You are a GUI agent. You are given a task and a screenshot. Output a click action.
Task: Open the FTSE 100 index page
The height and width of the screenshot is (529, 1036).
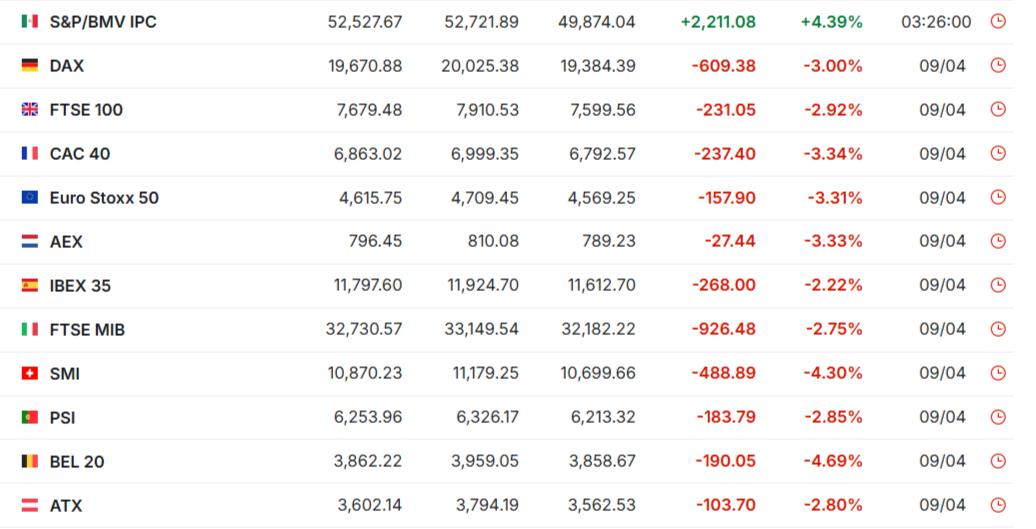click(86, 110)
